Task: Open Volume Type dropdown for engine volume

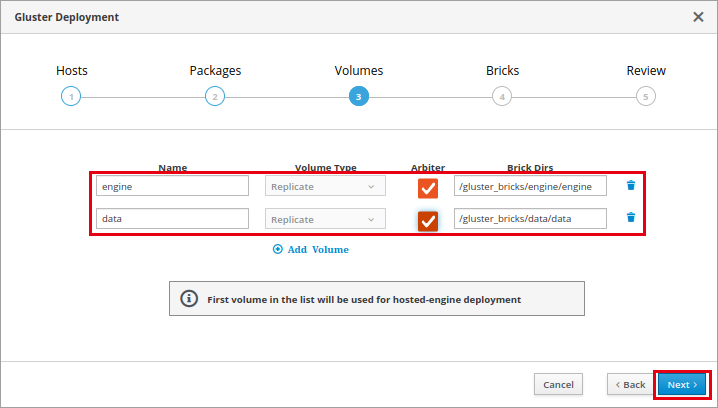Action: pos(325,186)
